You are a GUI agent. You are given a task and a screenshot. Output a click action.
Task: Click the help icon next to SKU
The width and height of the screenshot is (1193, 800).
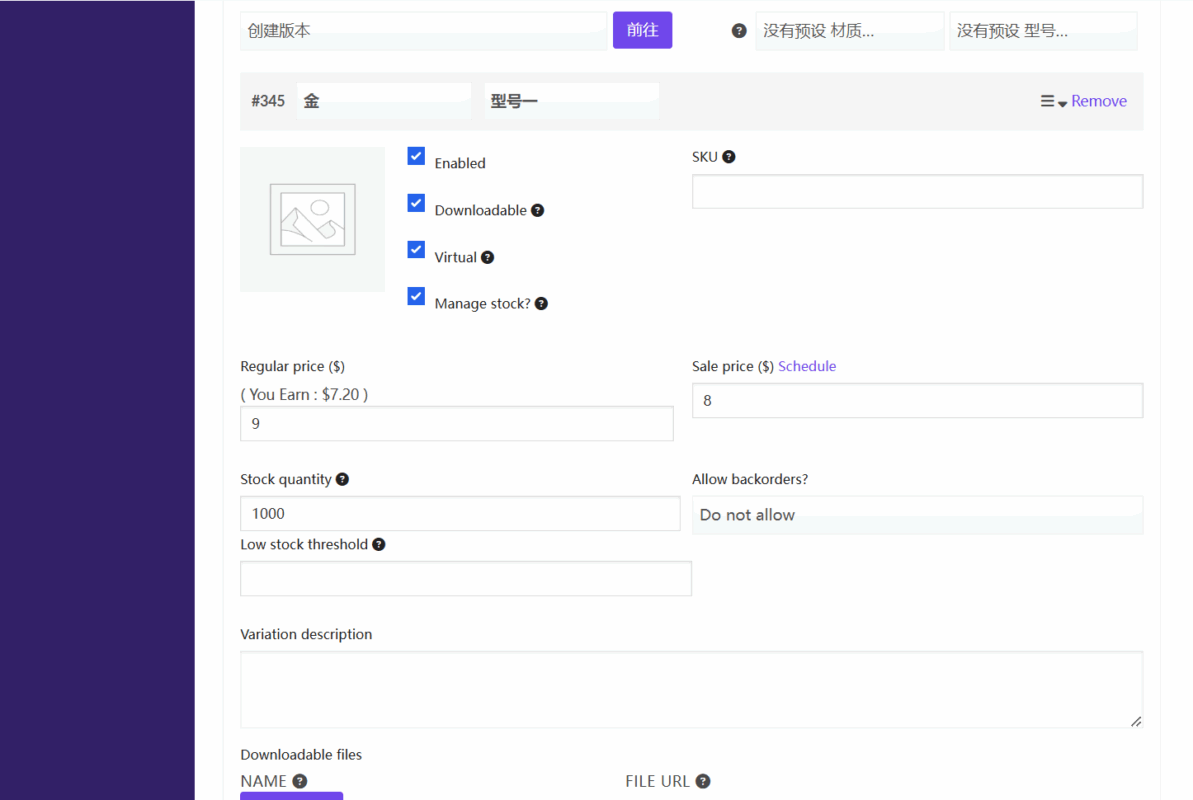729,157
